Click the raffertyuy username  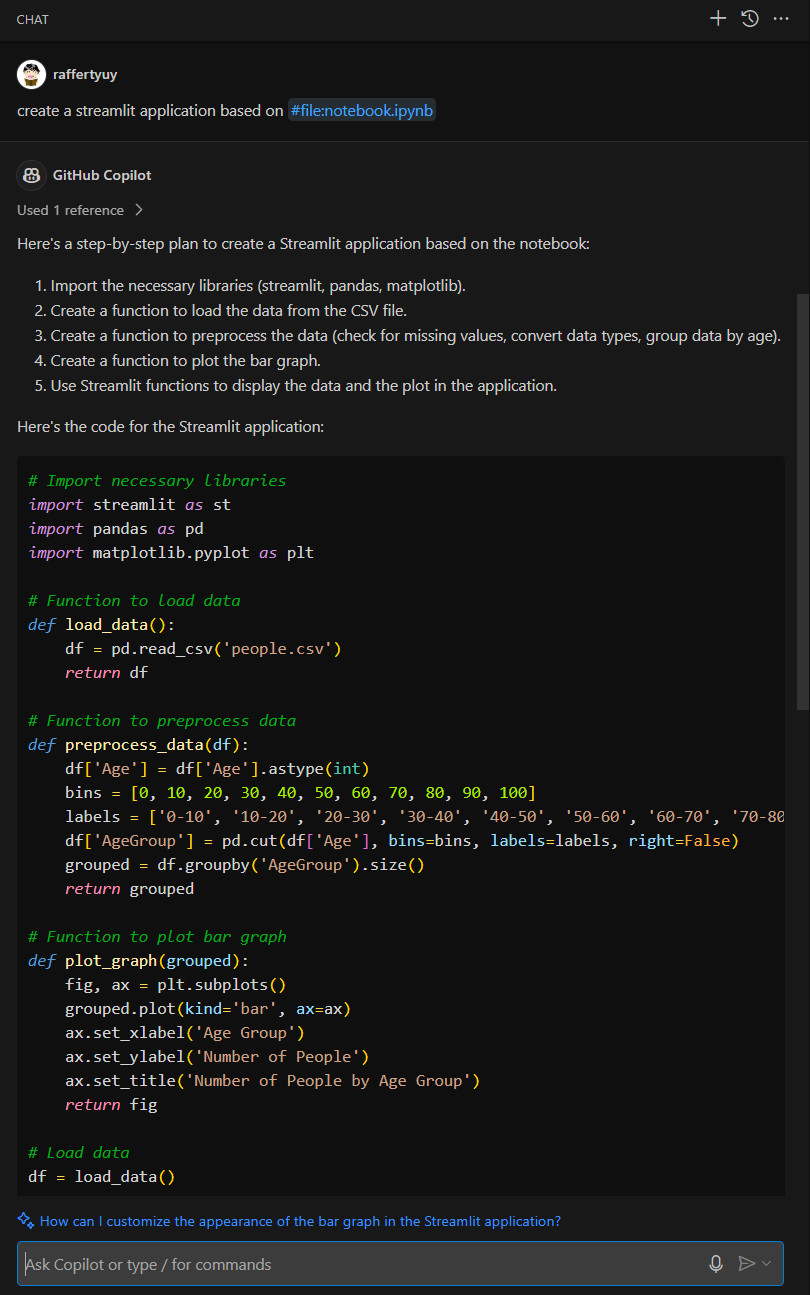coord(85,75)
